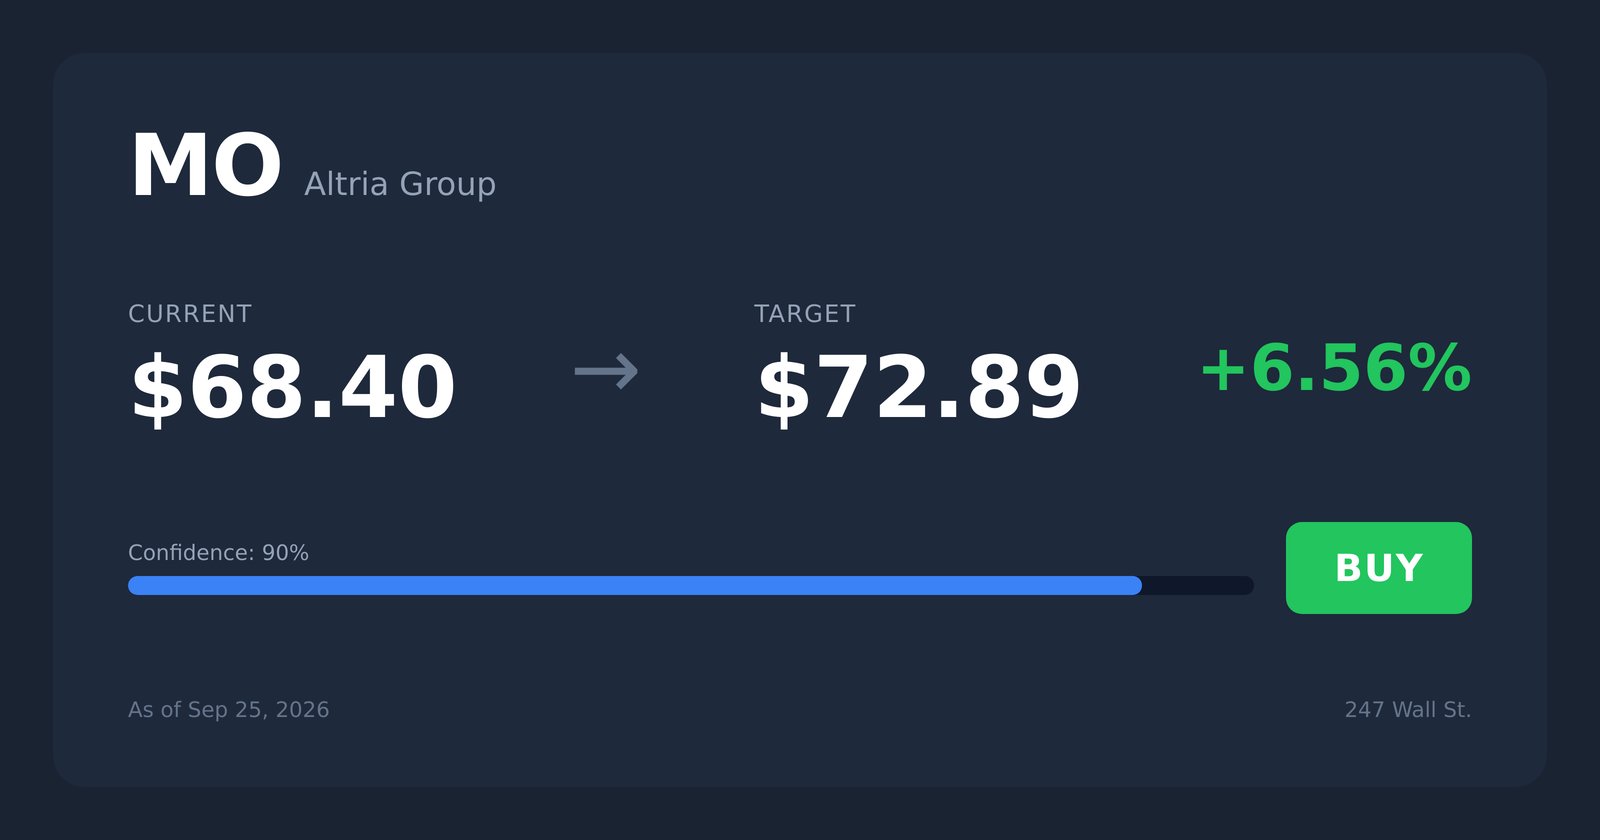Click the CURRENT label heading
This screenshot has width=1600, height=840.
tap(190, 314)
